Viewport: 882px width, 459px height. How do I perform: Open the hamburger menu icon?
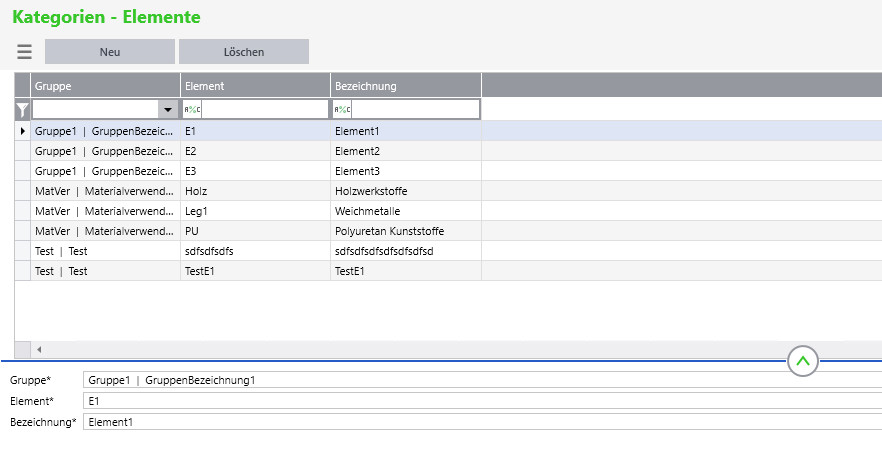pos(24,52)
